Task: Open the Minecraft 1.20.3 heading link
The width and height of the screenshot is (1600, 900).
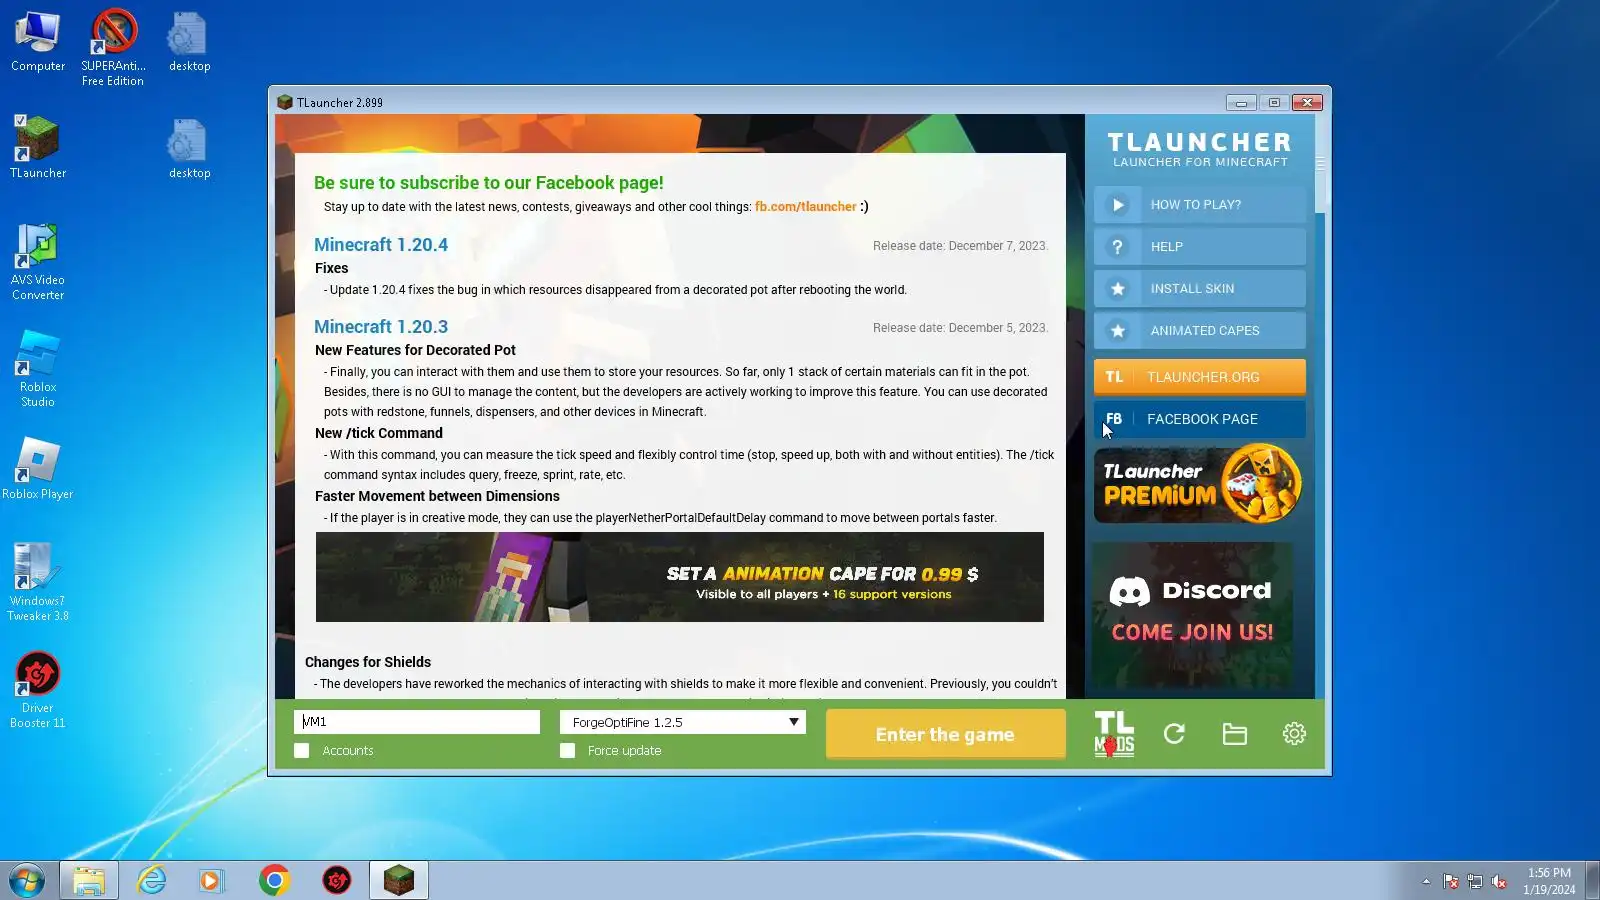Action: [x=381, y=327]
